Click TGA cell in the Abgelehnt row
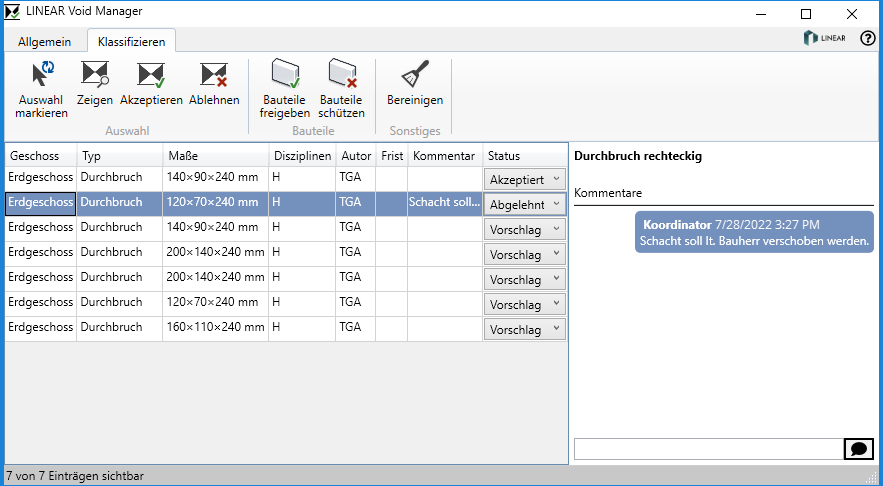This screenshot has height=486, width=883. pyautogui.click(x=356, y=203)
